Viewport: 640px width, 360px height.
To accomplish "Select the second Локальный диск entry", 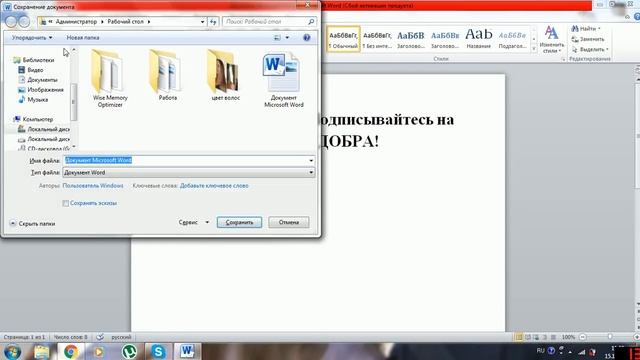I will click(x=44, y=139).
